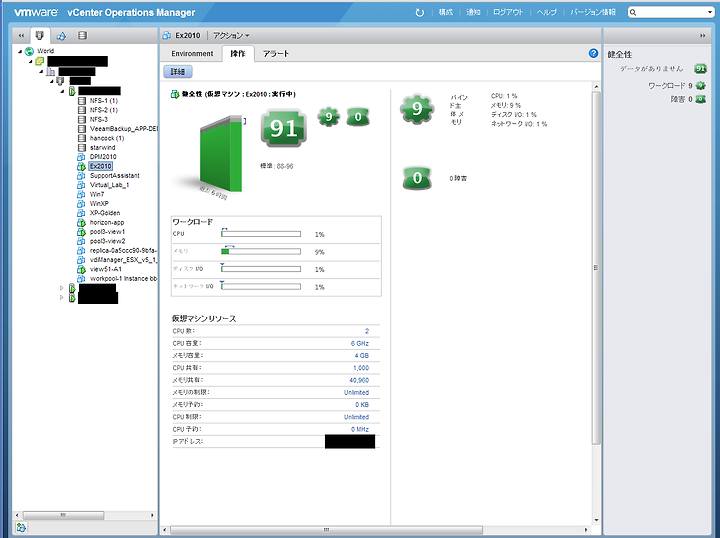The image size is (720, 538).
Task: Collapse the cluster node under datacenter
Action: coord(51,81)
